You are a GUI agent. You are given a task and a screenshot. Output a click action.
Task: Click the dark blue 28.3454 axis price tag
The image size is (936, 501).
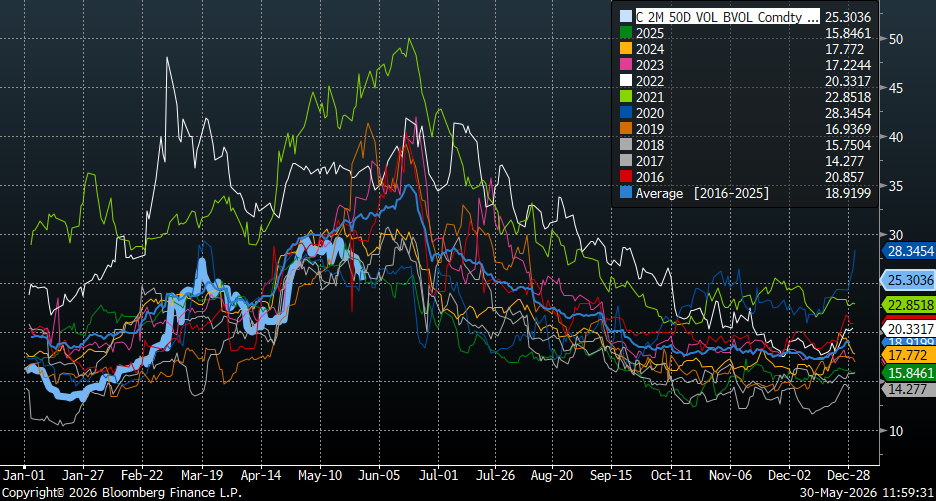click(908, 251)
